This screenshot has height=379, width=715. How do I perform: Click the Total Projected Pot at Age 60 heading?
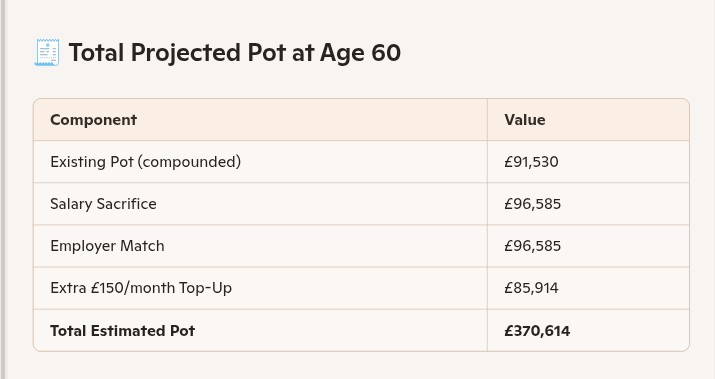pyautogui.click(x=235, y=52)
